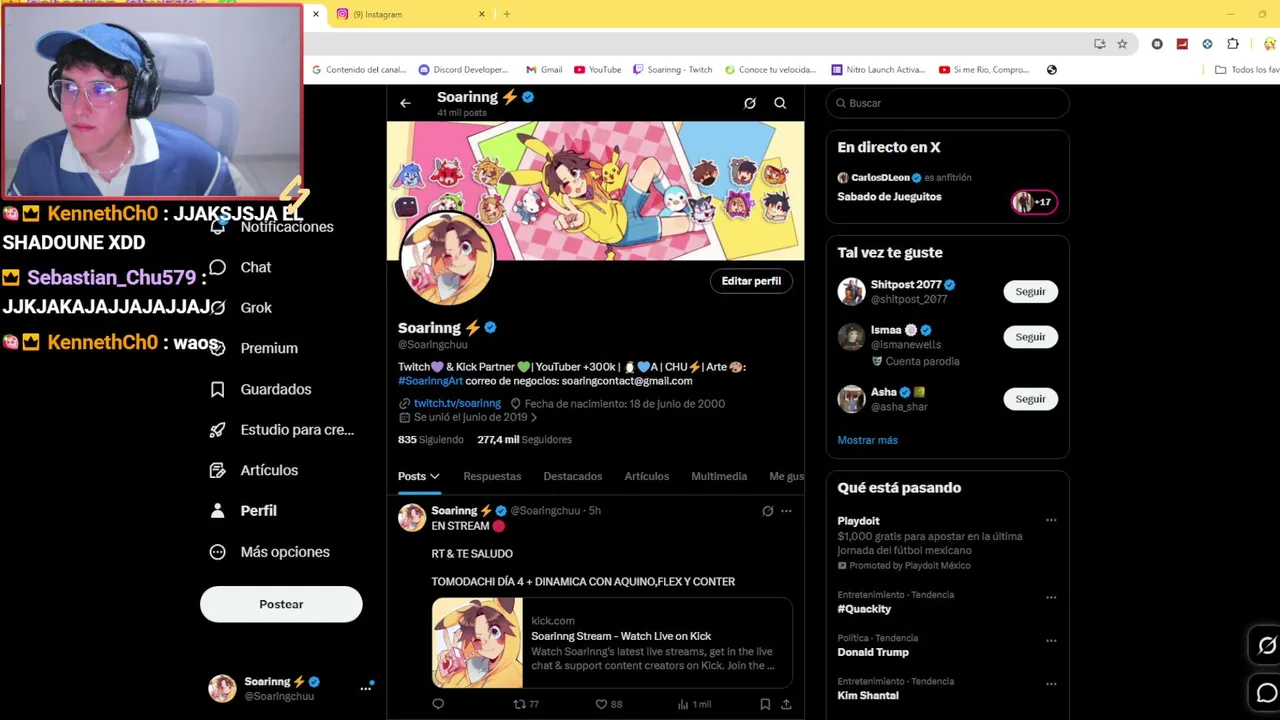Click the Postear button
1280x720 pixels.
(281, 604)
